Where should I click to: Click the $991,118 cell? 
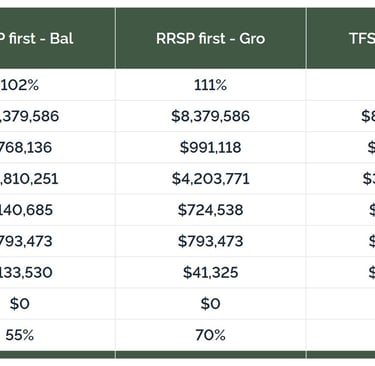[x=210, y=147]
